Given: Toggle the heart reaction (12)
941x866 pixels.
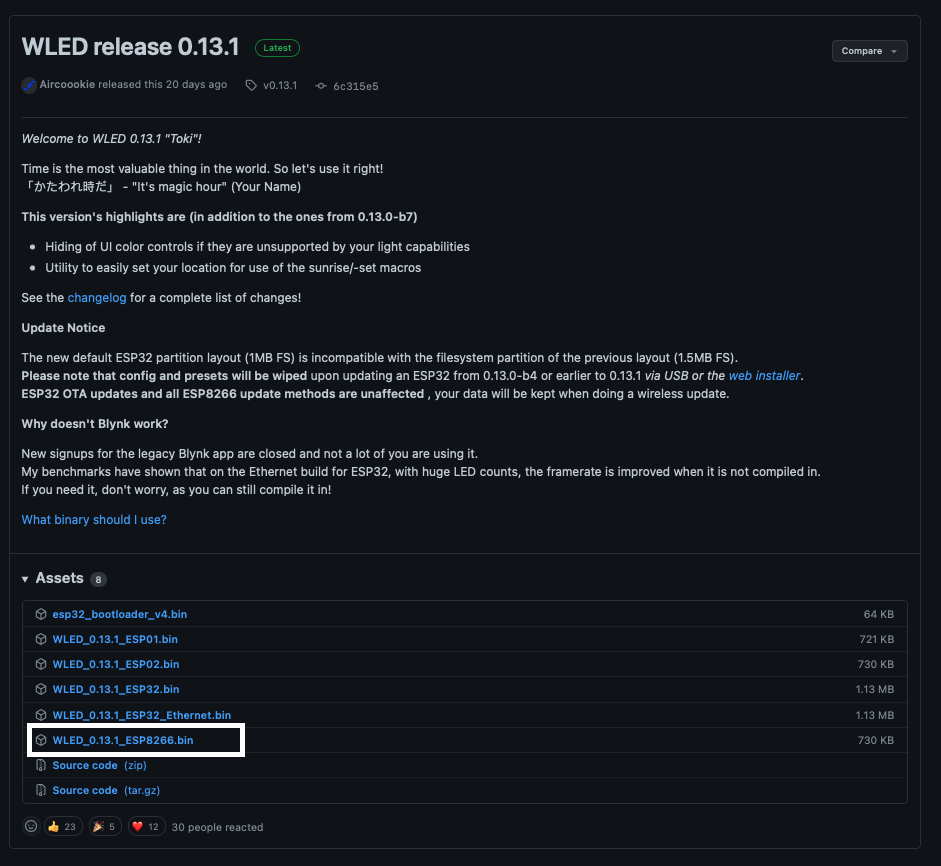Looking at the screenshot, I should (146, 826).
